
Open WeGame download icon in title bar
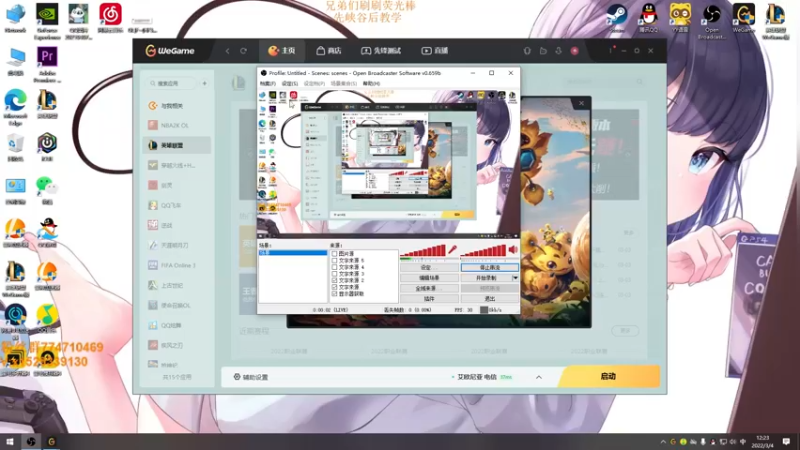click(559, 51)
